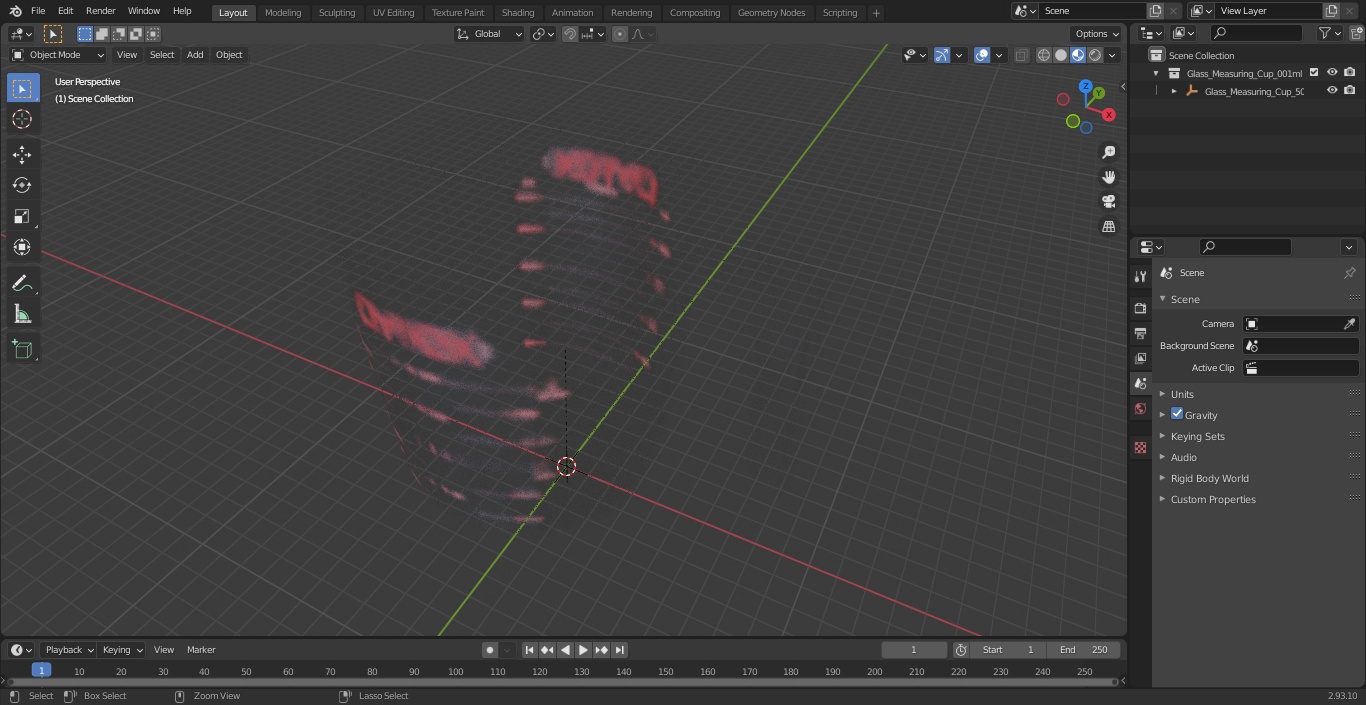This screenshot has width=1366, height=705.
Task: Activate the Rotate tool
Action: click(x=22, y=185)
